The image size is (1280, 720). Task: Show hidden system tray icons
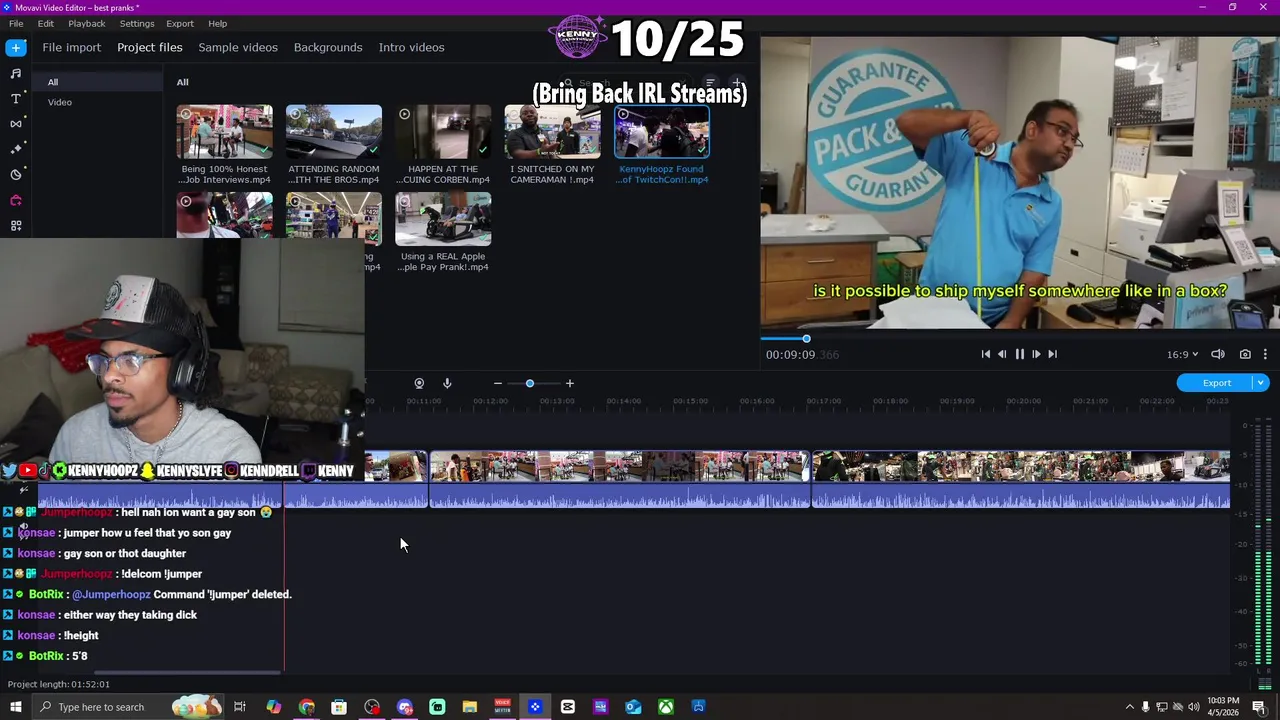coord(1130,707)
